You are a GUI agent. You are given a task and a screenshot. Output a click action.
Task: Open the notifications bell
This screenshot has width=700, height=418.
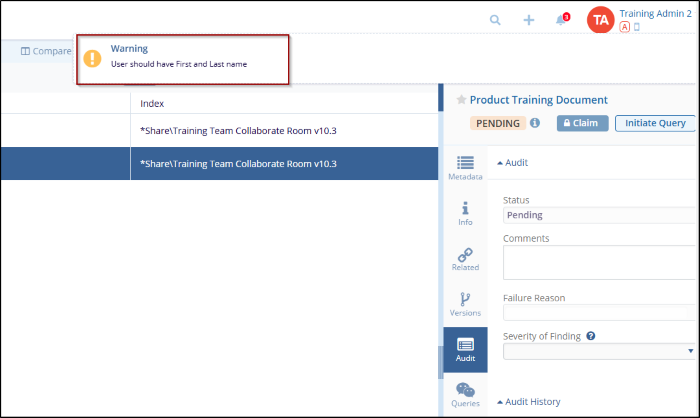pyautogui.click(x=561, y=20)
